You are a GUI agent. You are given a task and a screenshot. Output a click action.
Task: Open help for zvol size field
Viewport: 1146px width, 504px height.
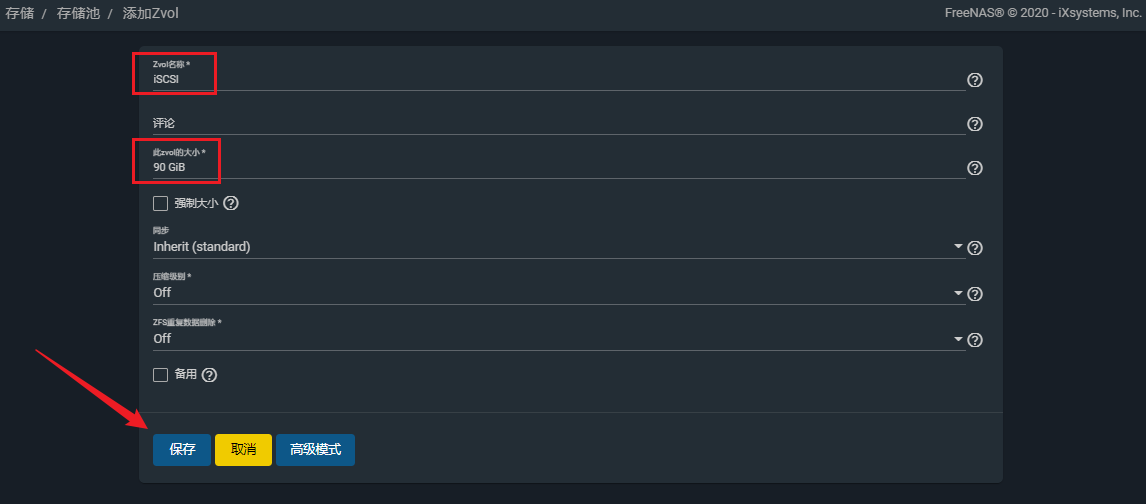[975, 168]
